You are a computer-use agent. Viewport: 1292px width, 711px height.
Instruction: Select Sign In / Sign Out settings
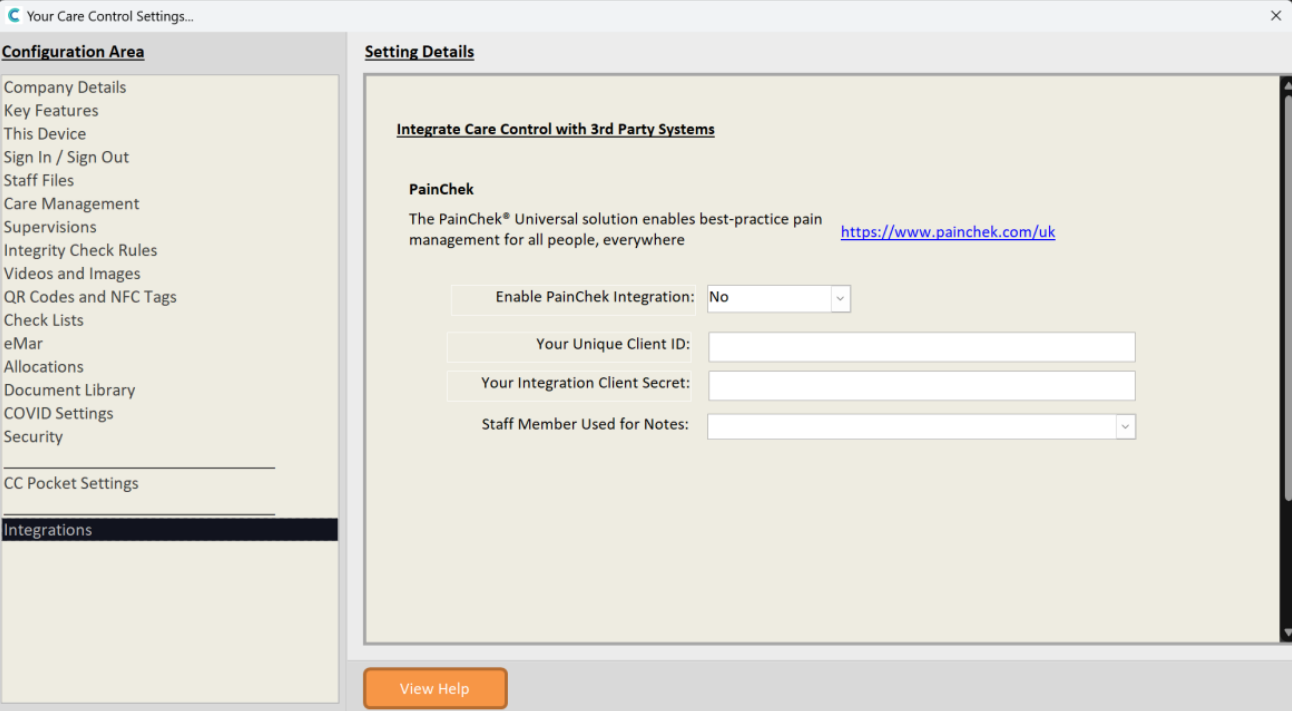(66, 157)
